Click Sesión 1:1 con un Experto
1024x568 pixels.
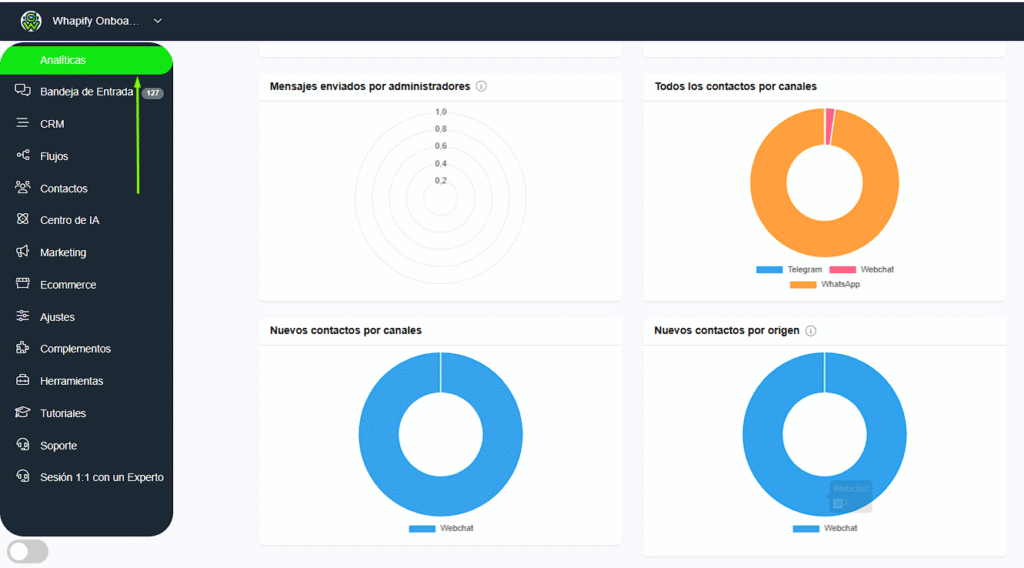pos(101,477)
